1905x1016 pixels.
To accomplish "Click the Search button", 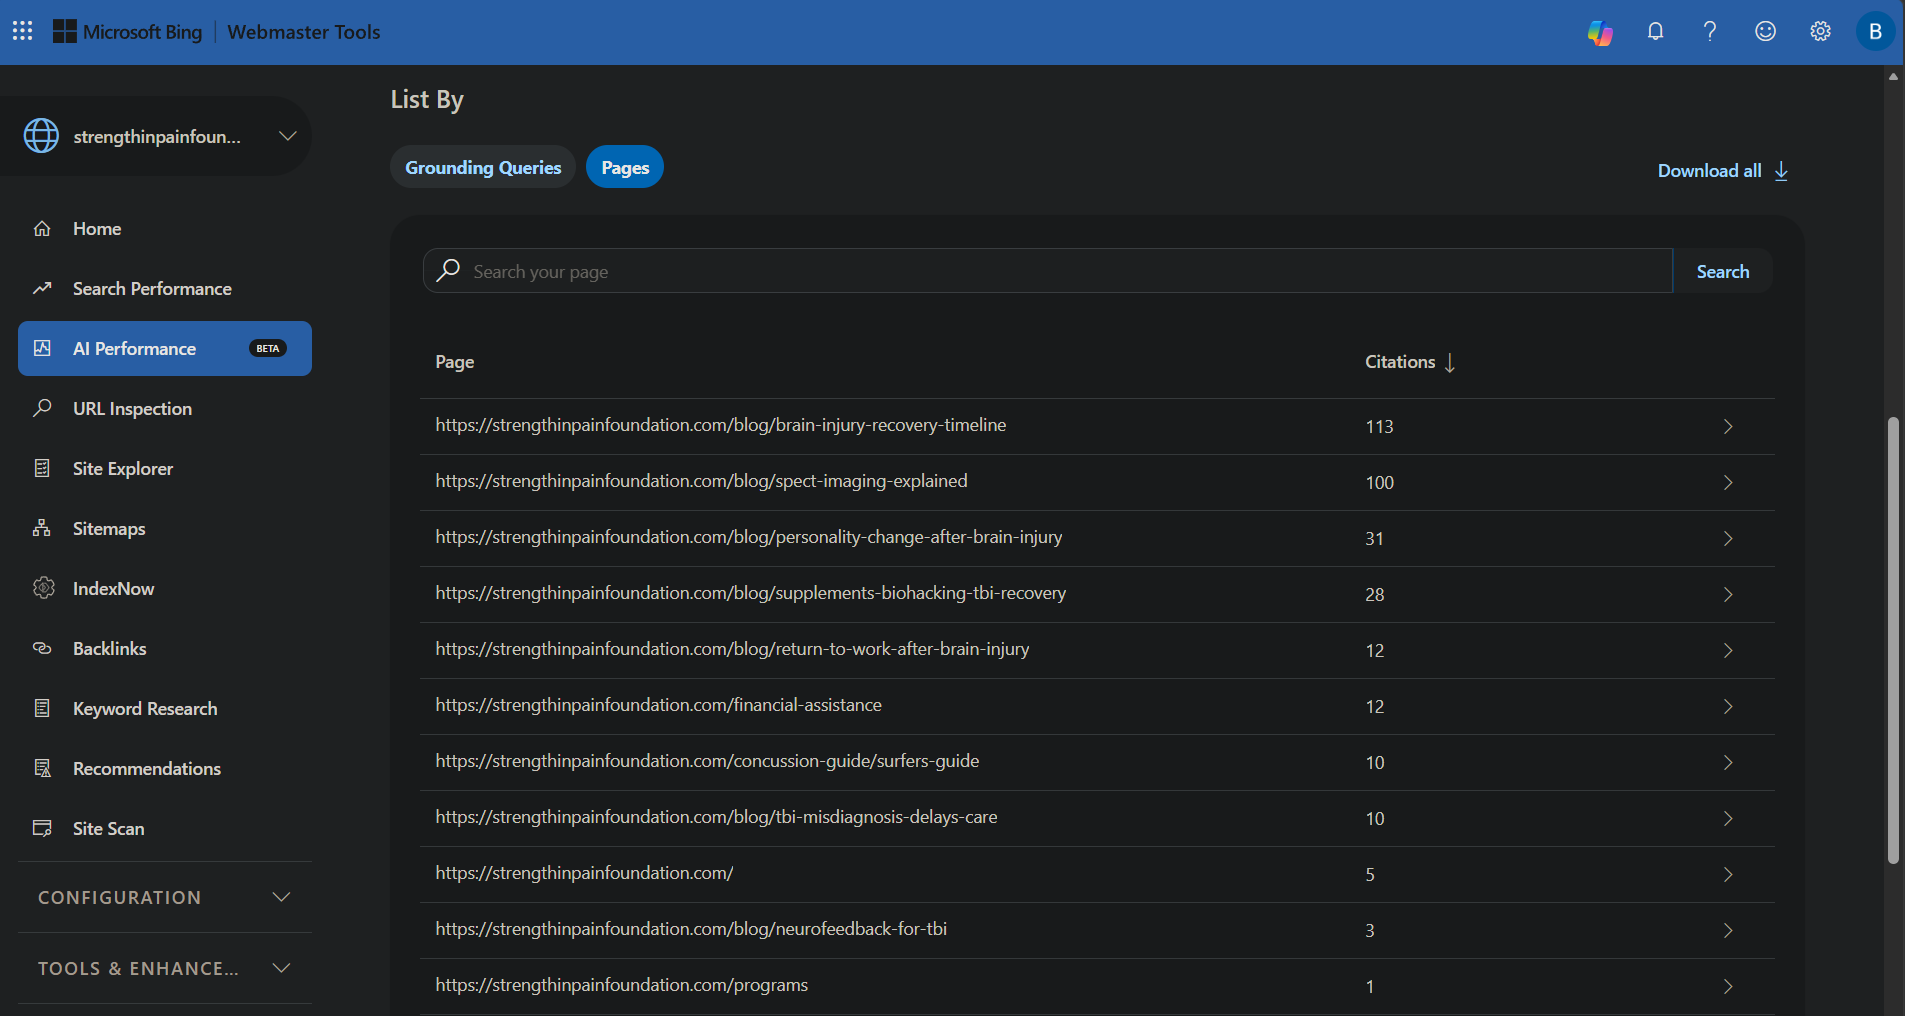I will click(x=1723, y=271).
